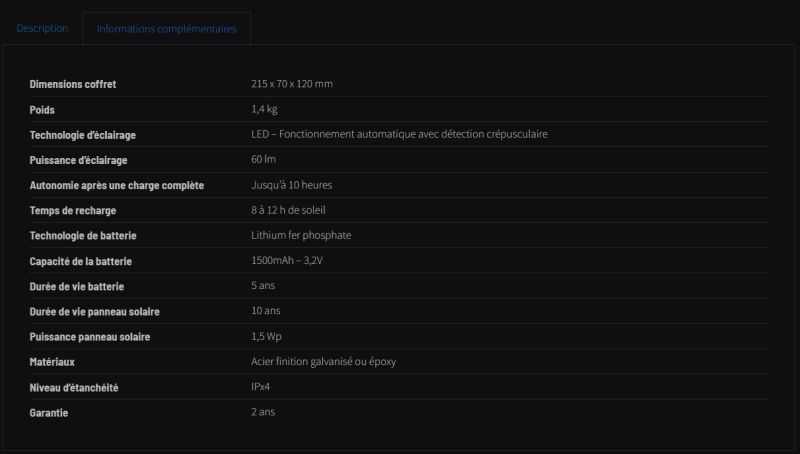Switch to the Description tab
Image resolution: width=800 pixels, height=454 pixels.
tap(42, 28)
